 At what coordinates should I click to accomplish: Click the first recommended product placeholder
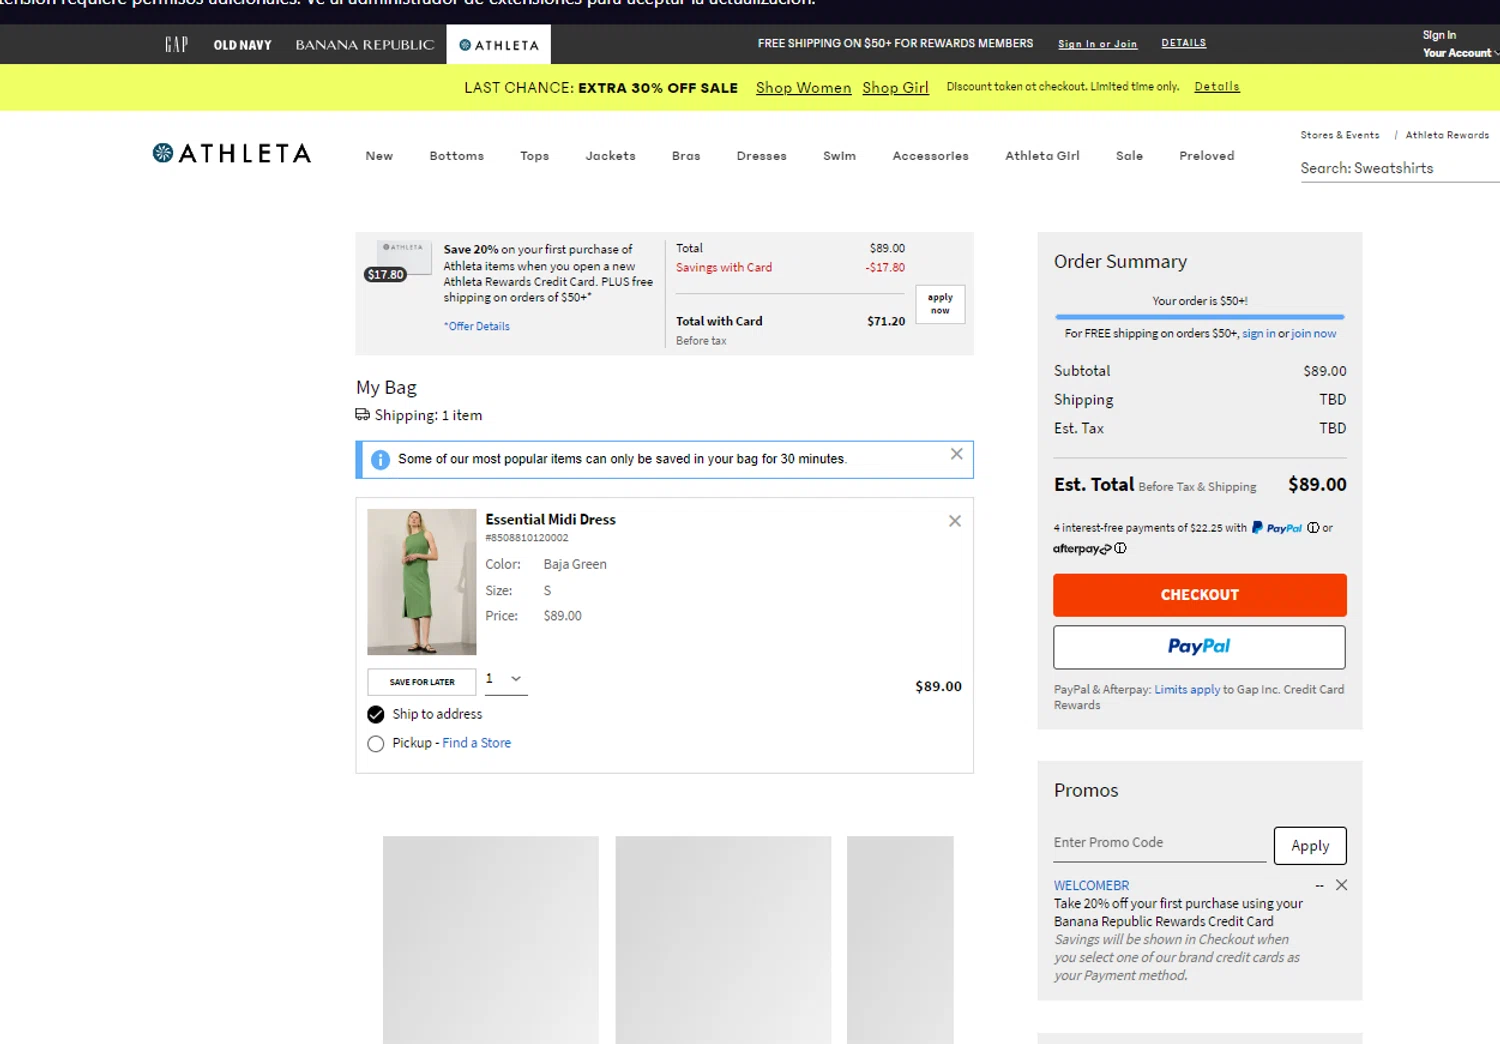(x=491, y=940)
